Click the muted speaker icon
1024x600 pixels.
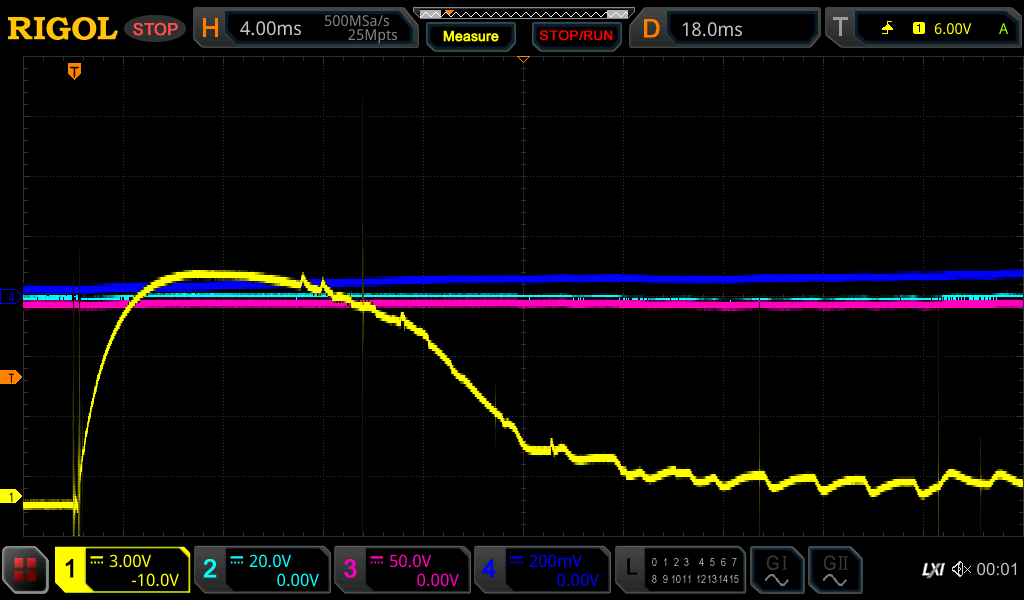[x=961, y=570]
